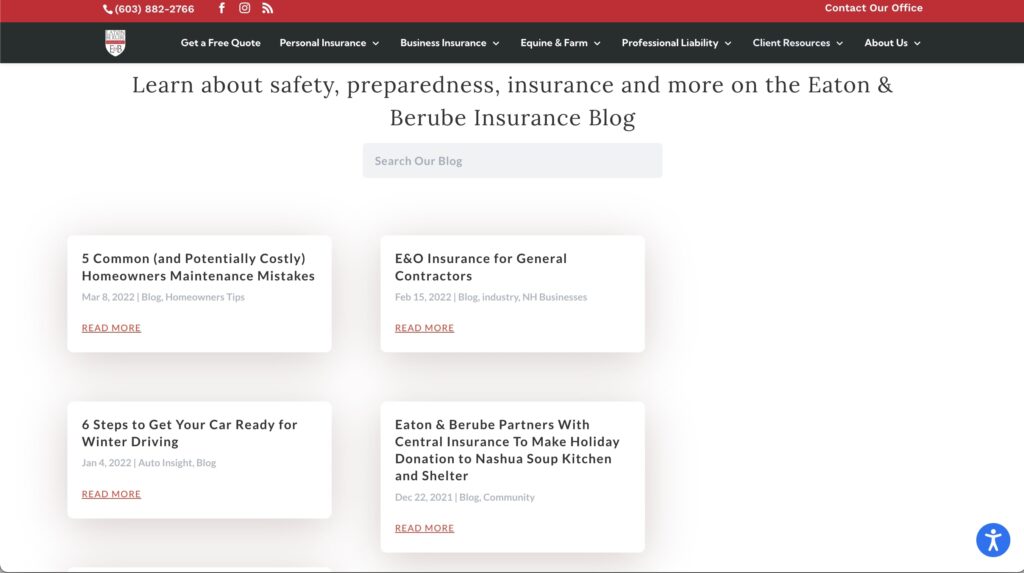This screenshot has height=573, width=1024.
Task: Open the Instagram icon link
Action: [244, 8]
